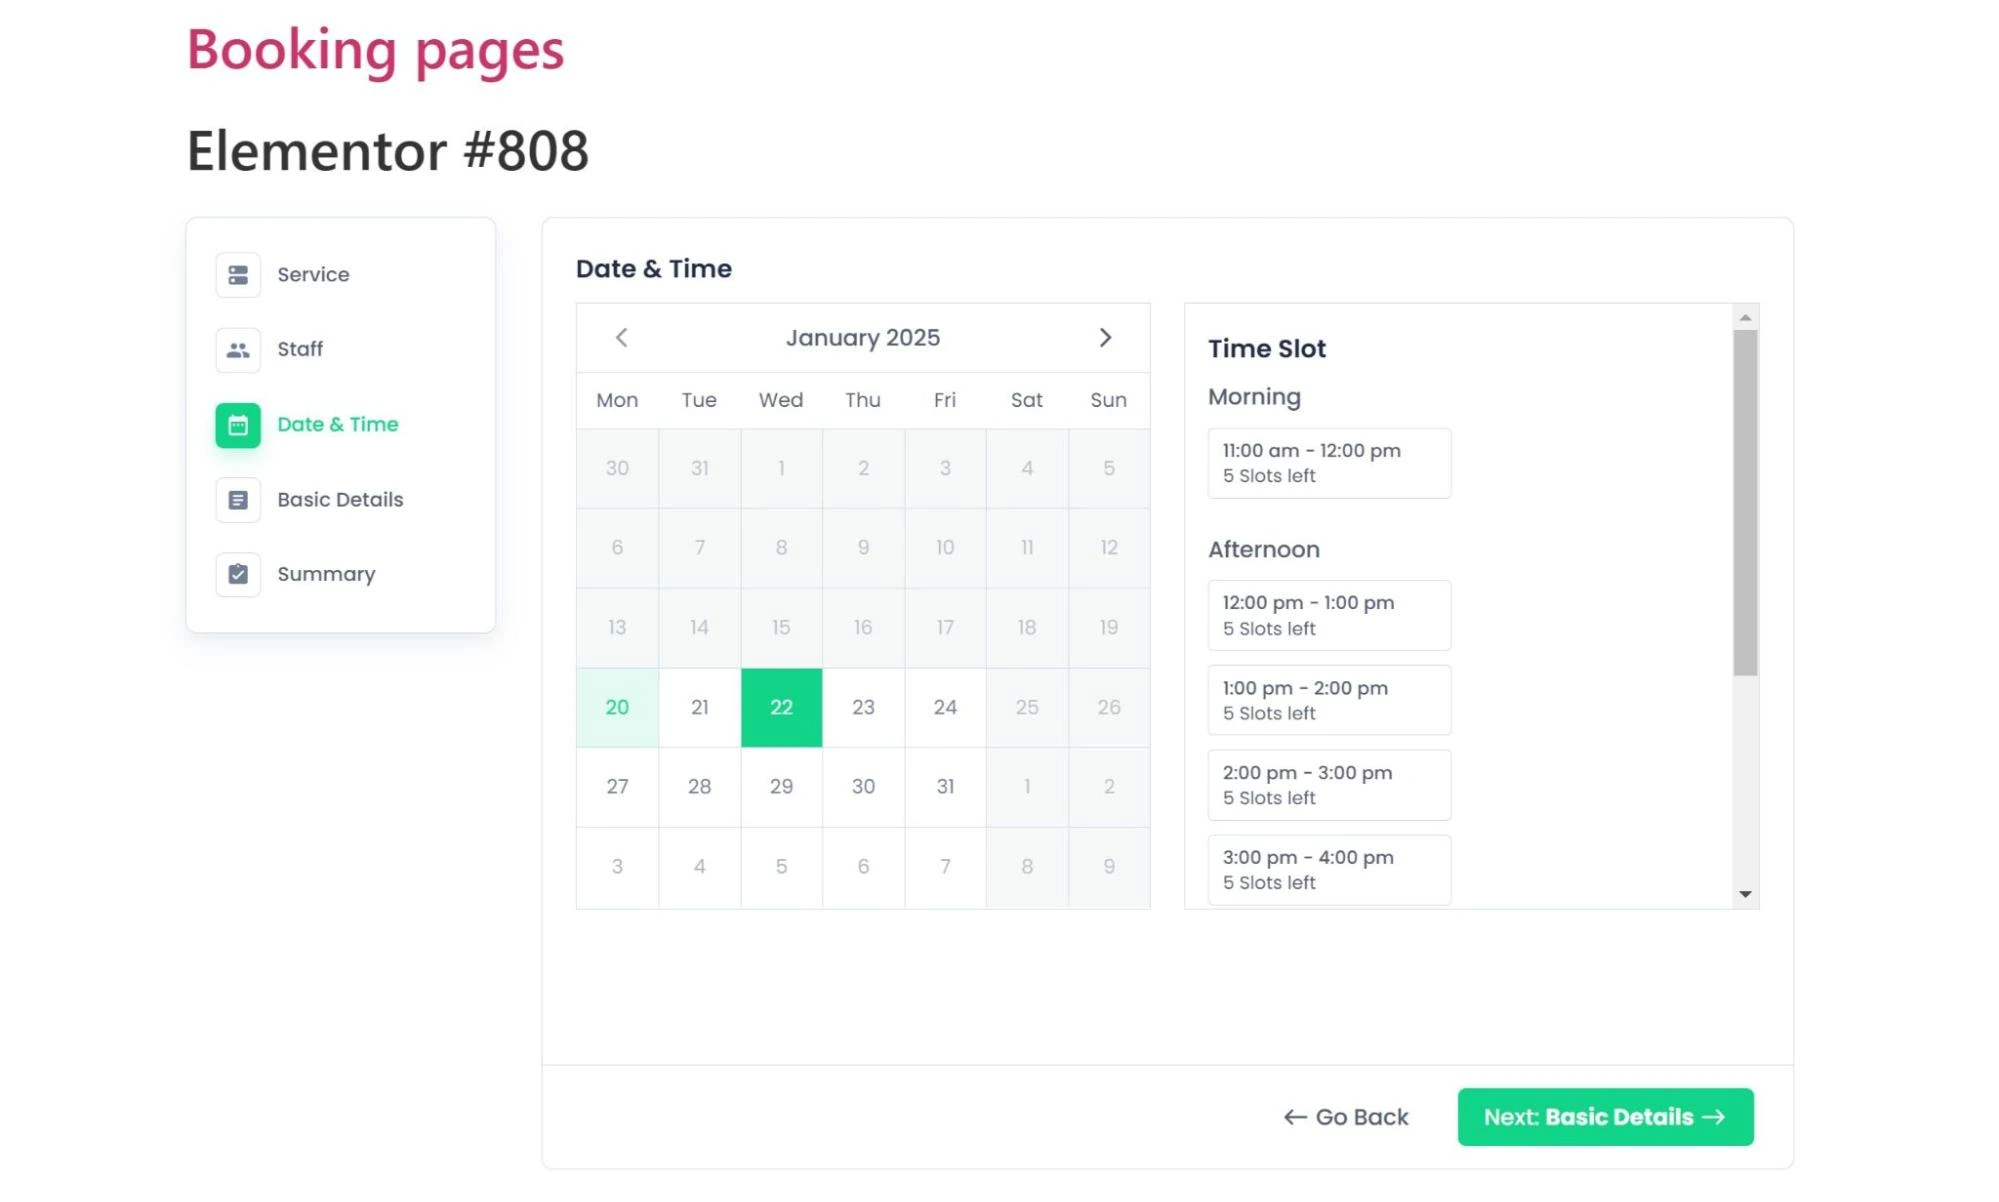Viewport: 1999px width, 1202px height.
Task: Select the 11:00 am - 12:00 pm slot
Action: point(1329,463)
